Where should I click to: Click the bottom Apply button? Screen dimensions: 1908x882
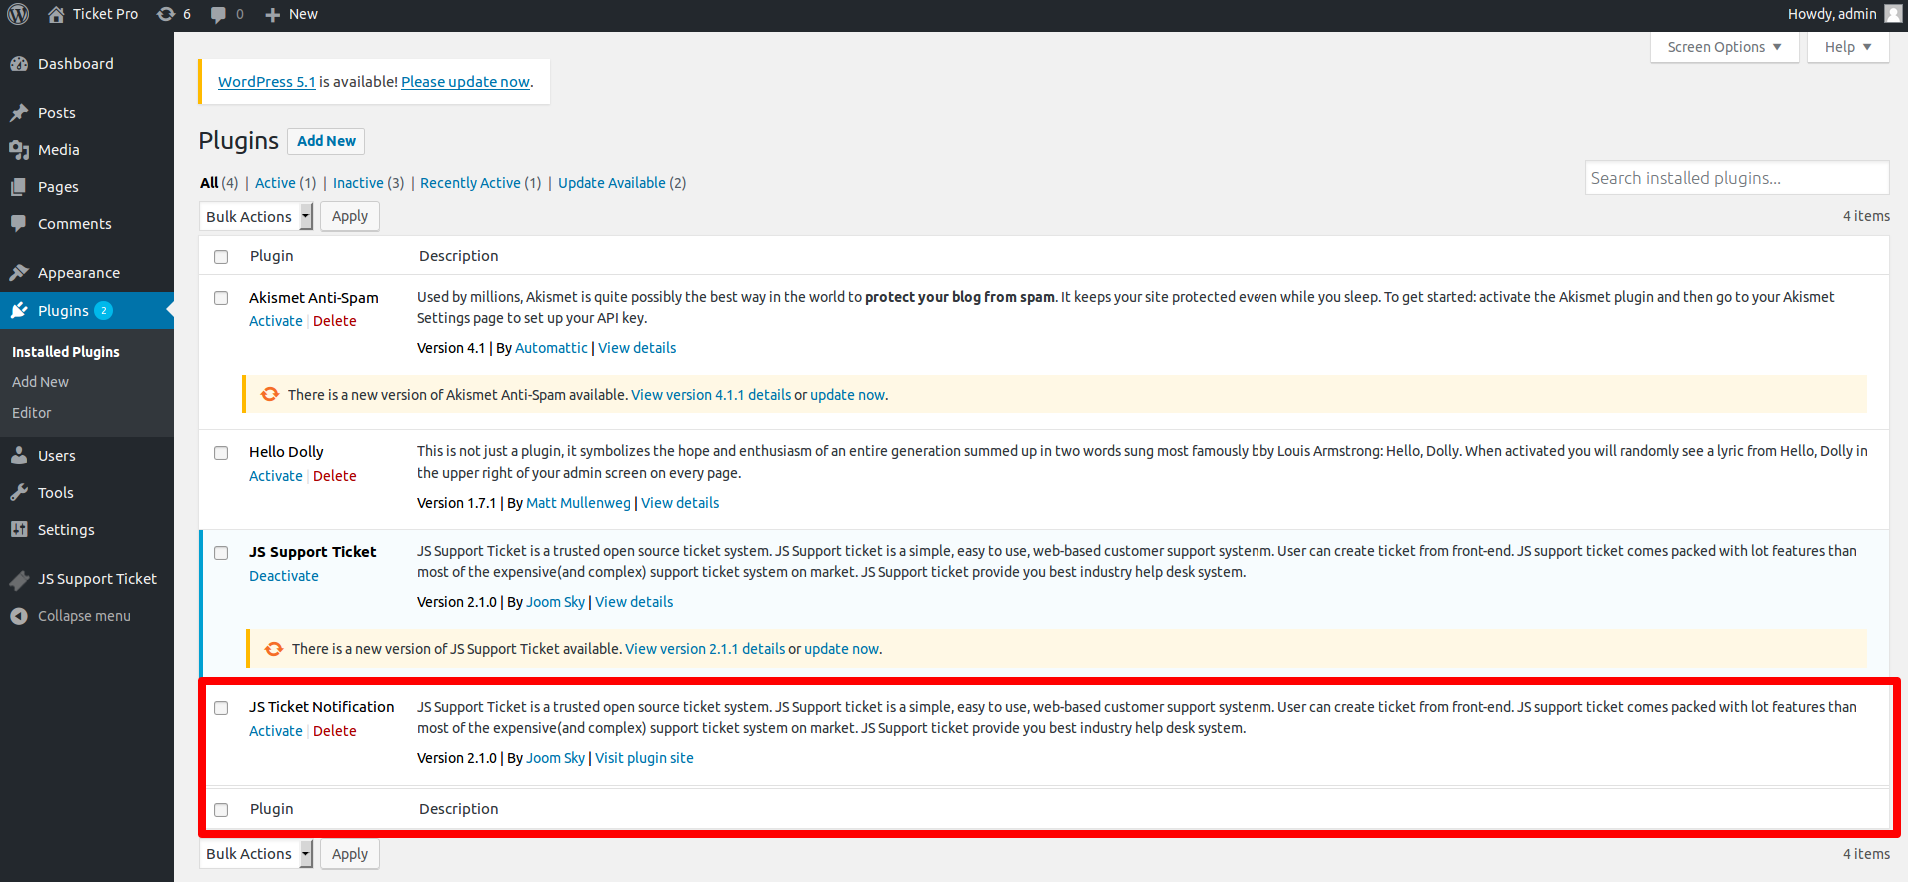350,854
